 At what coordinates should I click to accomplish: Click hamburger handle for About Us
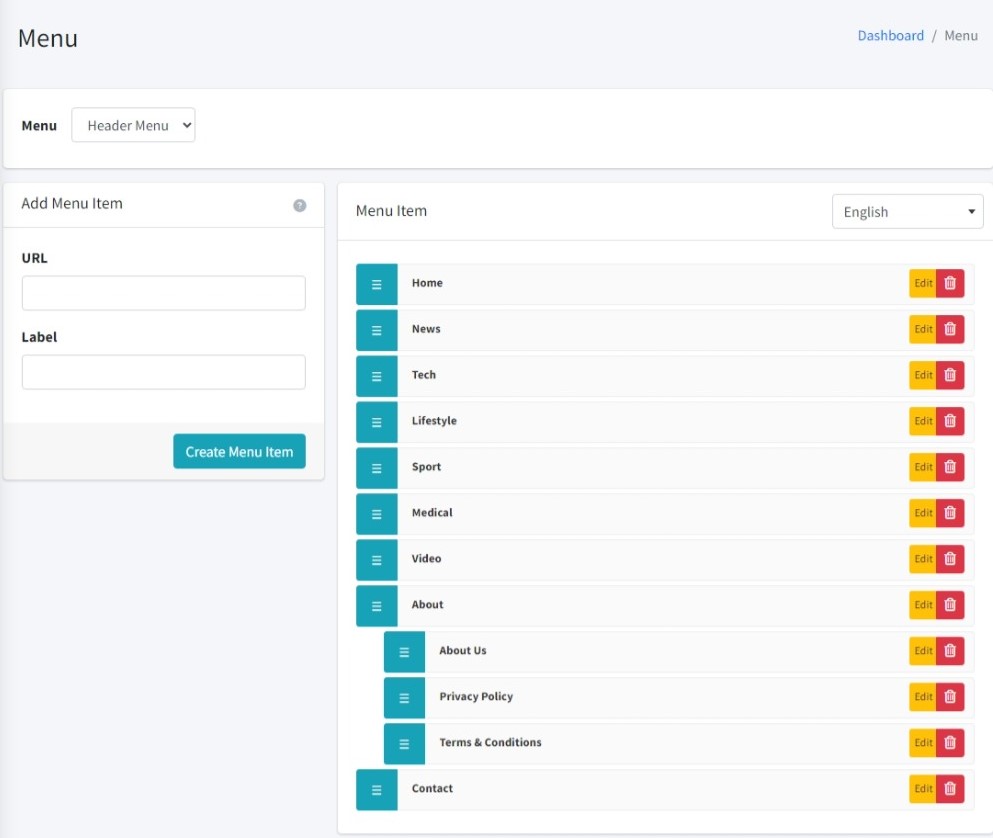[404, 652]
